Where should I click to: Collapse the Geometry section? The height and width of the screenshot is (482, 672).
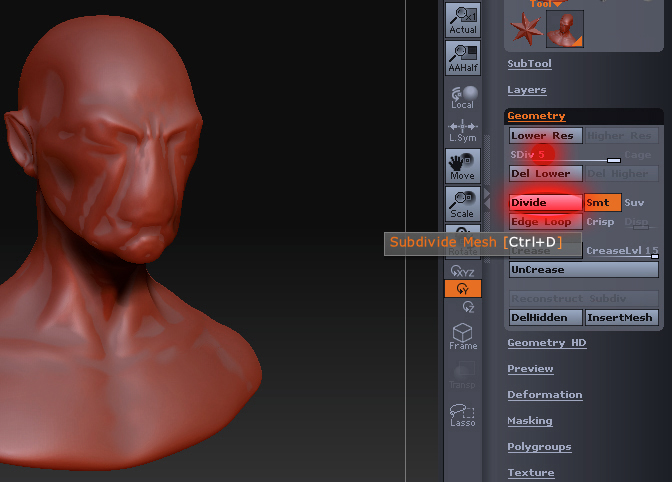(x=536, y=116)
